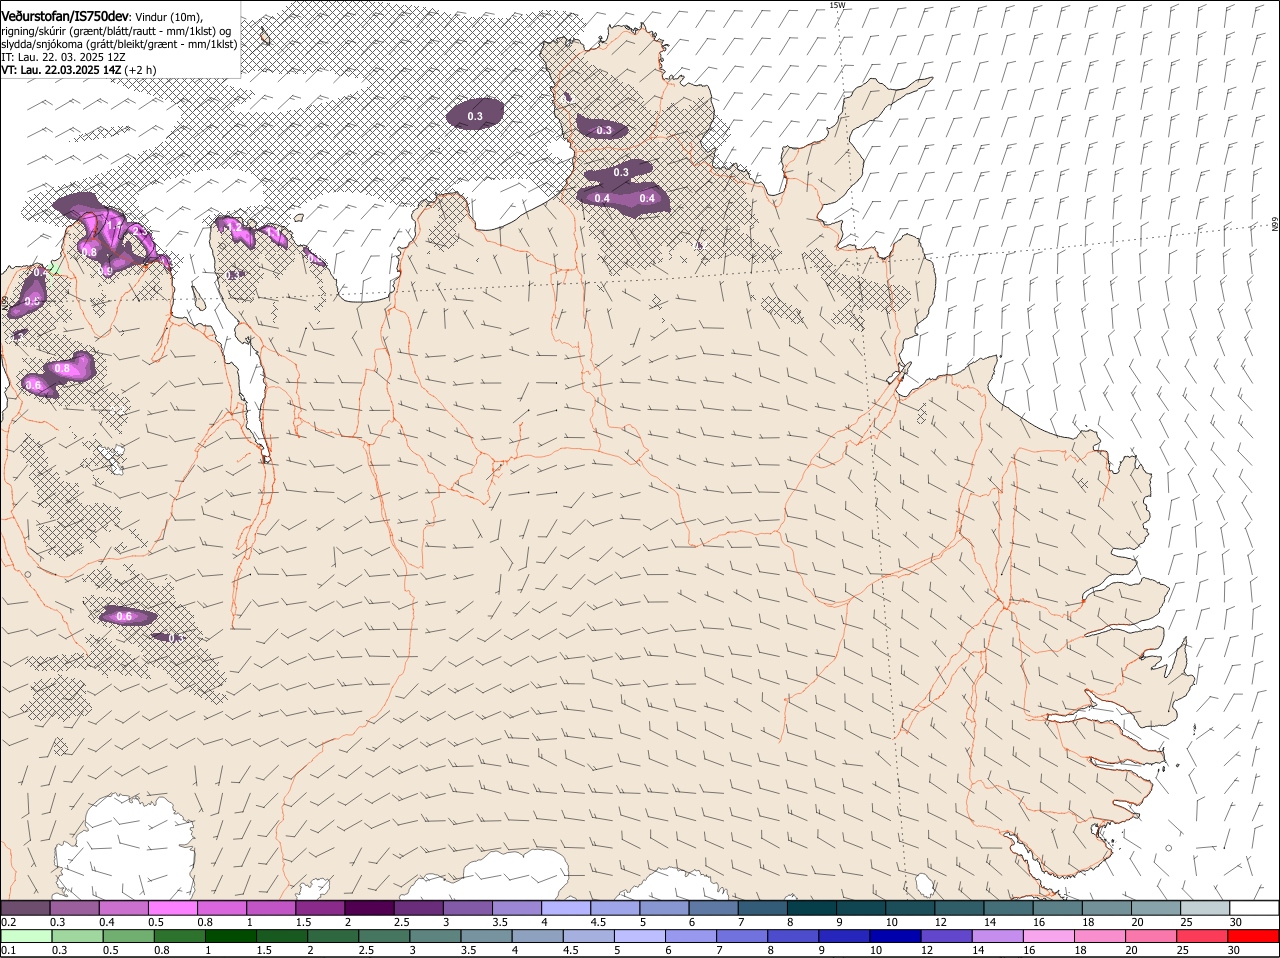Image resolution: width=1280 pixels, height=958 pixels.
Task: Pick the 25 swatch in the rain legend
Action: click(x=1203, y=936)
